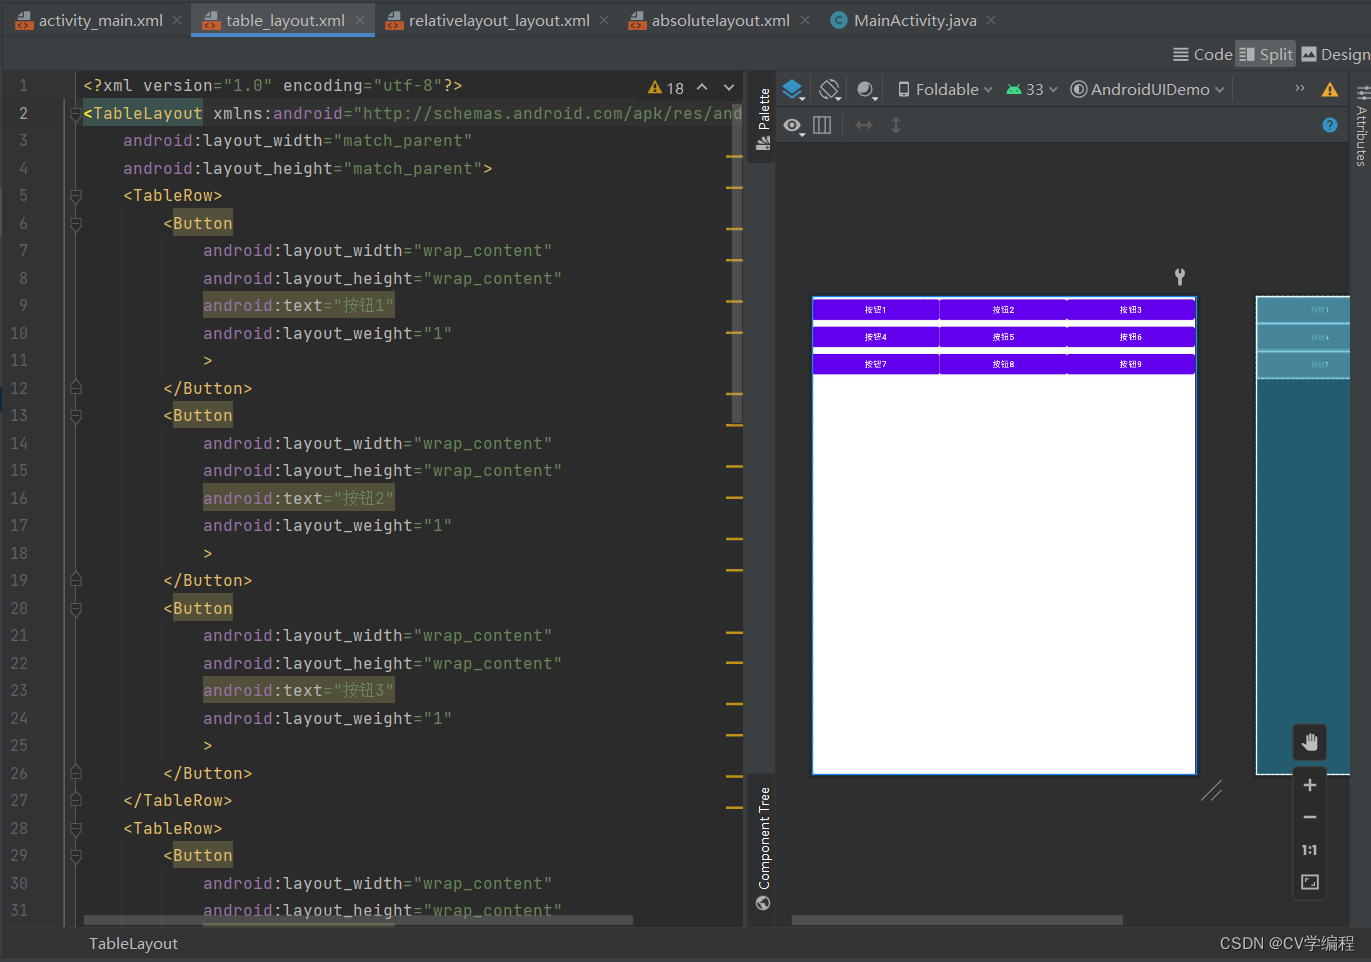Screen dimensions: 1371x962
Task: Click the vertical expand arrows icon
Action: pos(896,125)
